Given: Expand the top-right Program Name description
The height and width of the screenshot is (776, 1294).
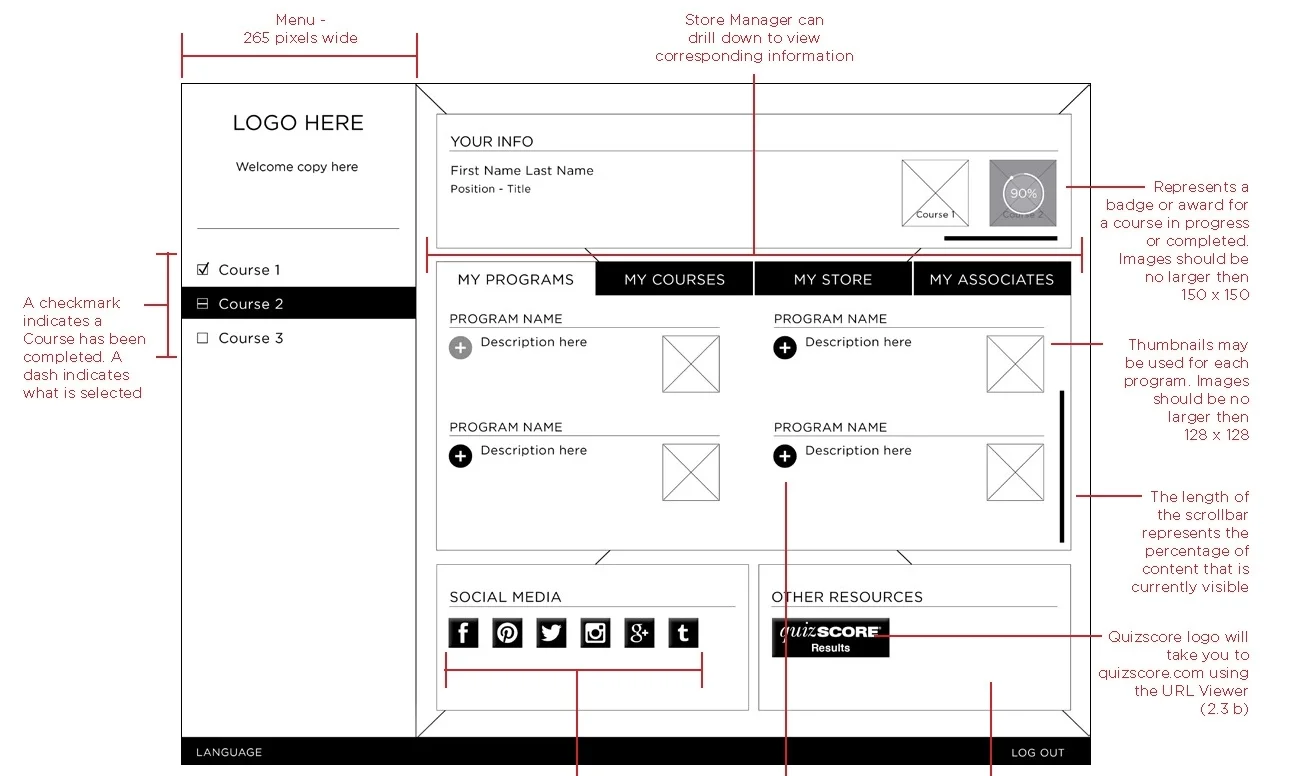Looking at the screenshot, I should [785, 347].
